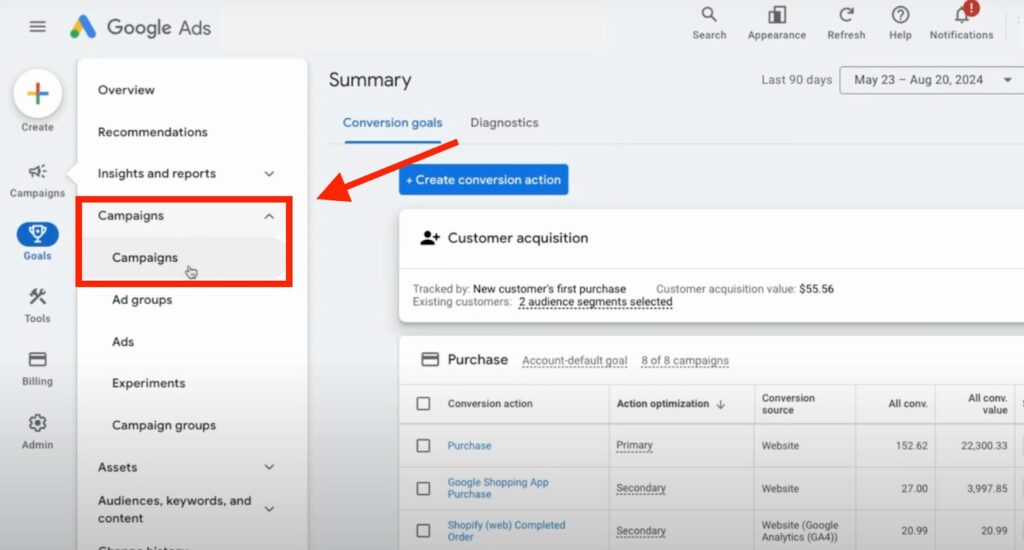Click the Create plus button

(37, 93)
